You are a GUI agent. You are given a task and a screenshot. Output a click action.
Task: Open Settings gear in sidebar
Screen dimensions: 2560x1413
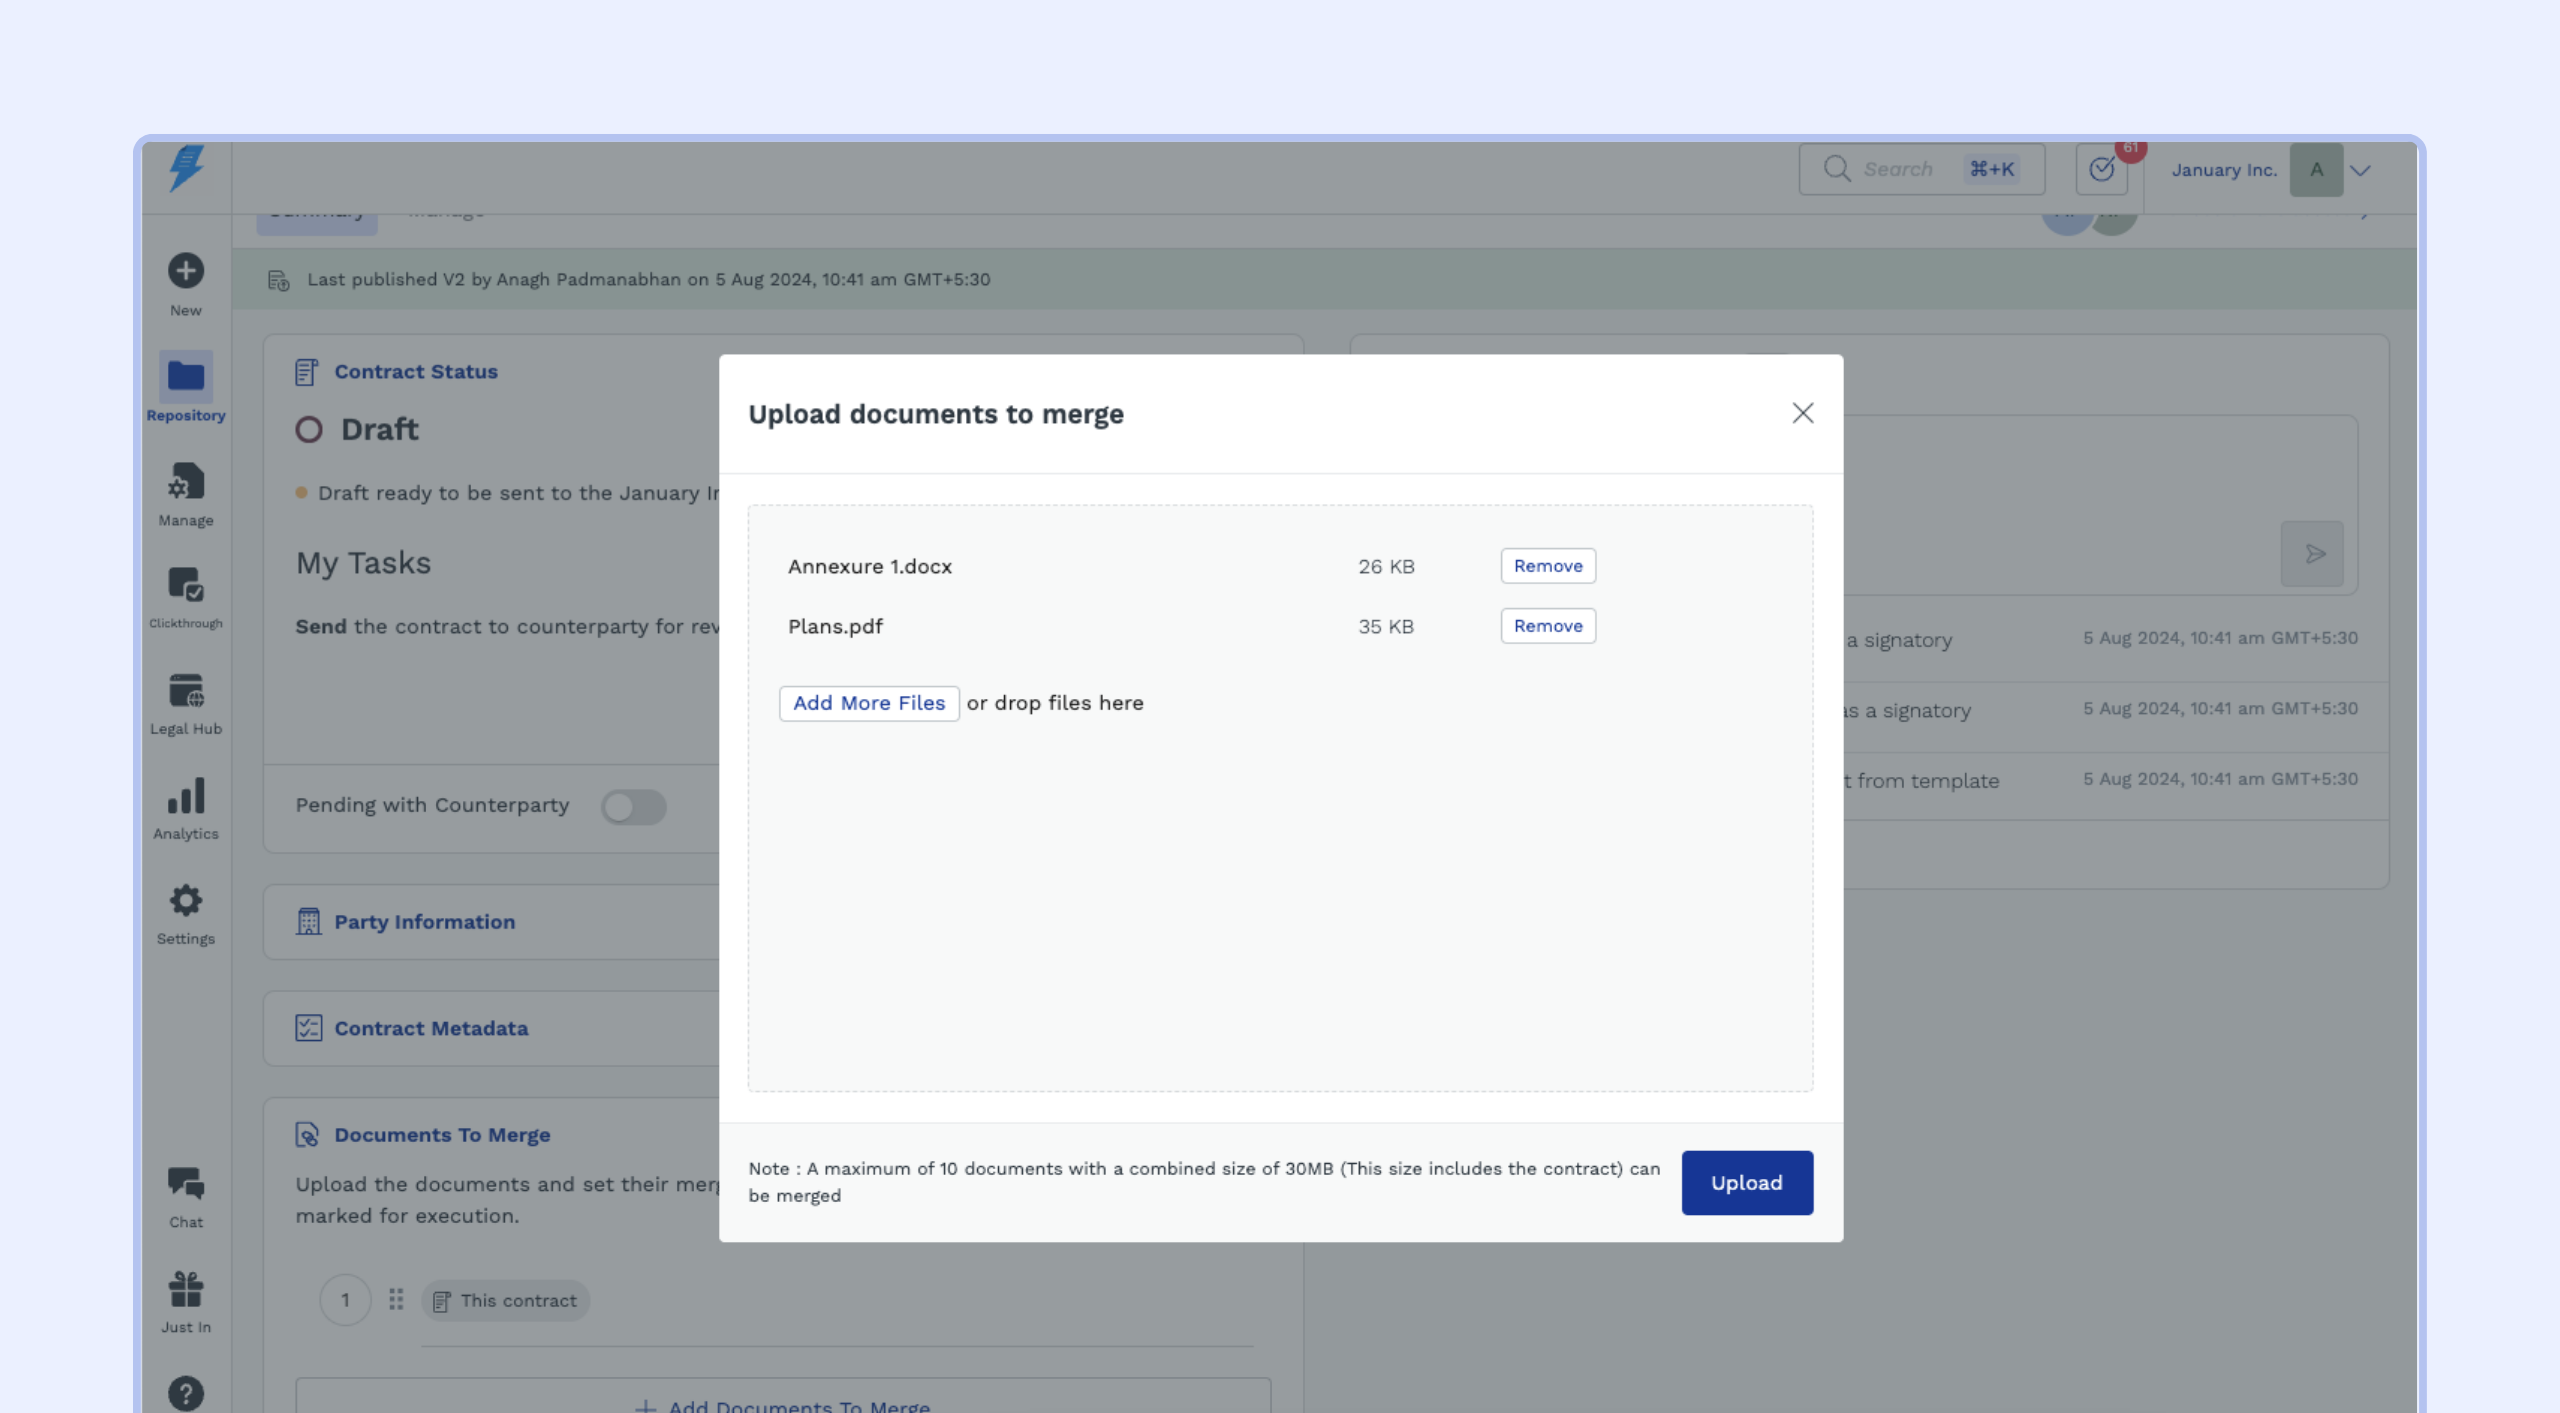185,901
